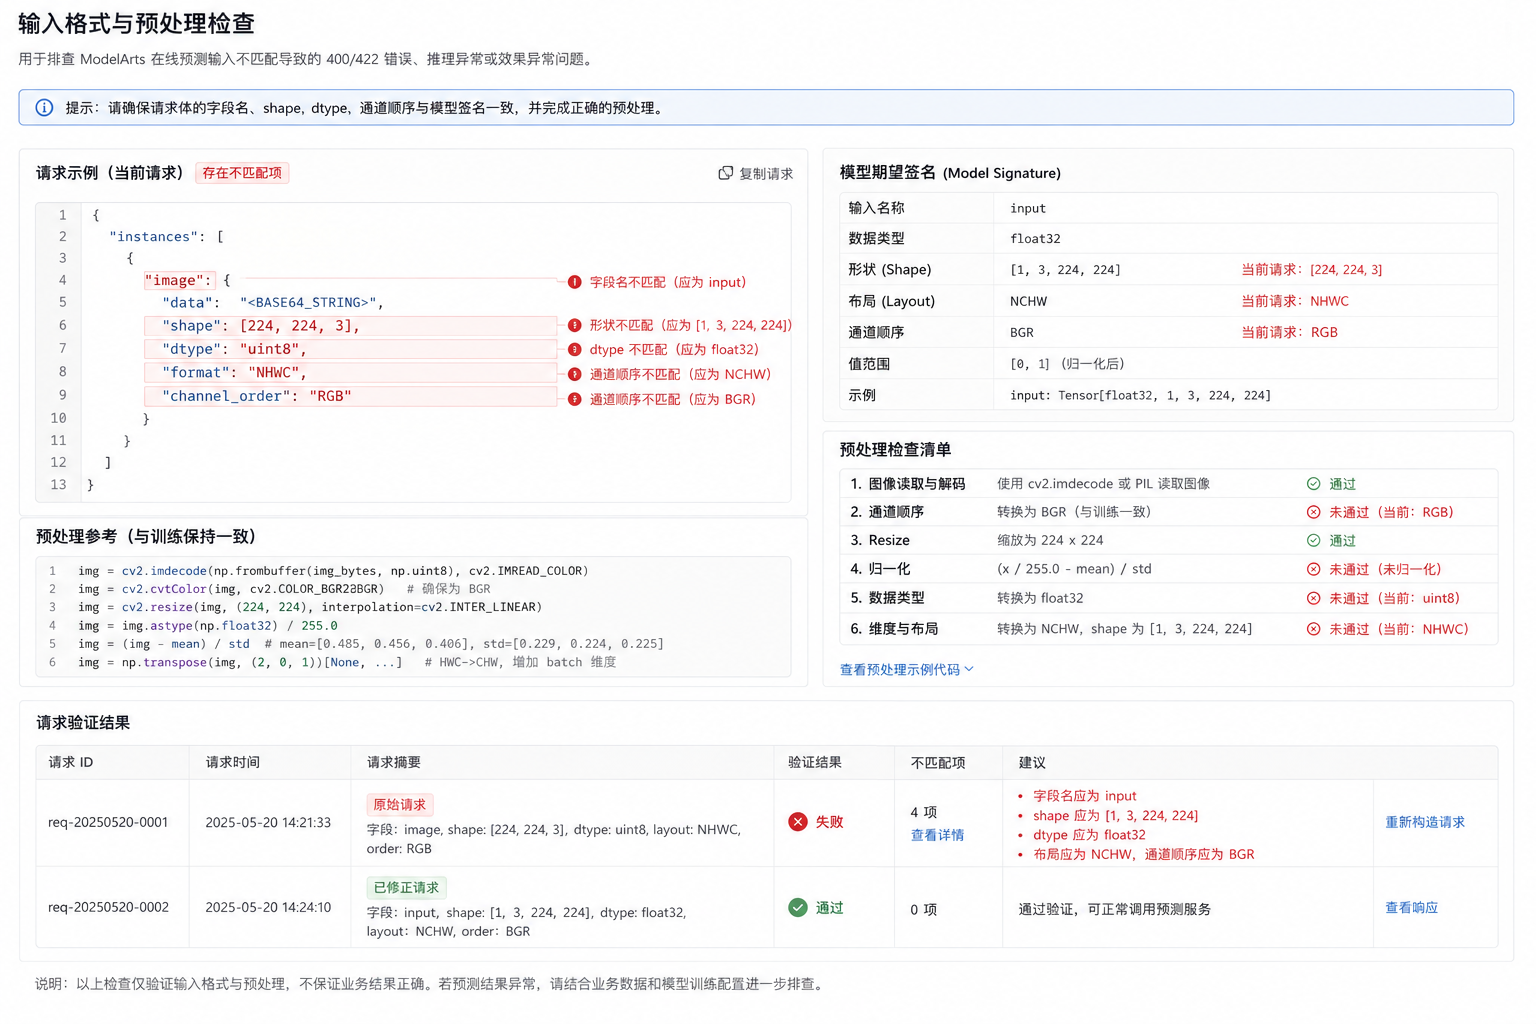Click 重新构造请求 link
This screenshot has height=1024, width=1536.
click(x=1425, y=822)
